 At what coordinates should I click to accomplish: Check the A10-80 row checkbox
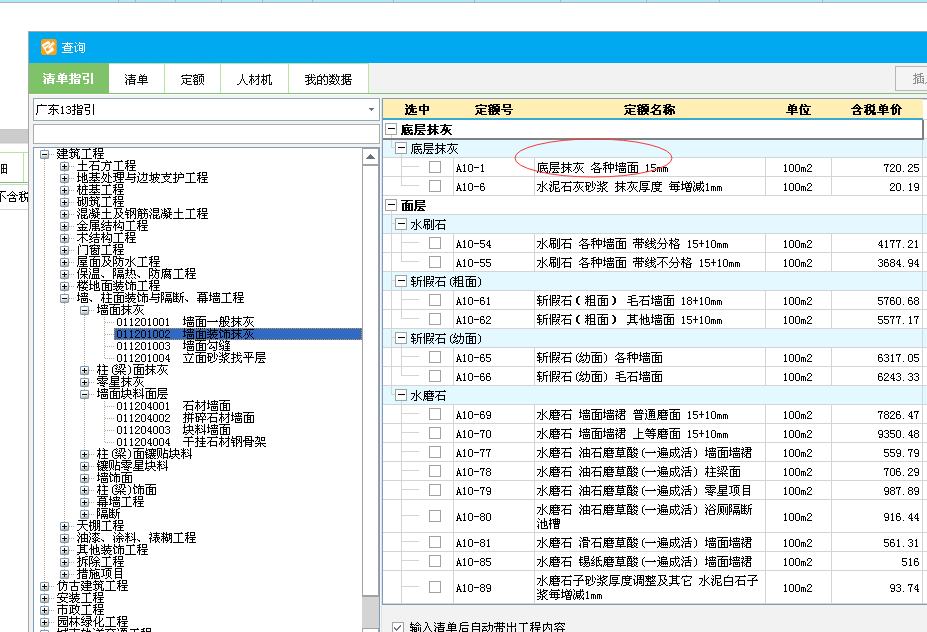[x=435, y=516]
